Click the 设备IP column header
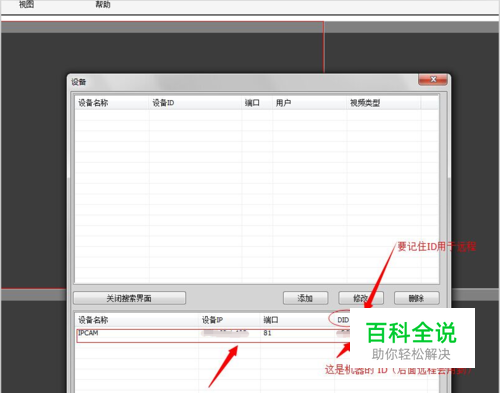This screenshot has width=500, height=393. (230, 320)
